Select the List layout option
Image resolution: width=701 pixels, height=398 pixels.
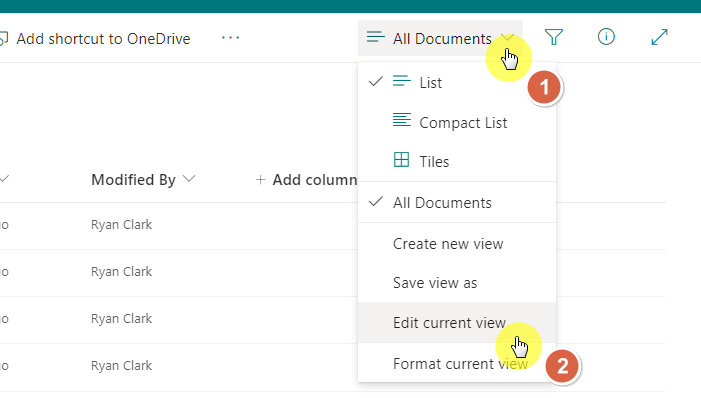point(457,83)
